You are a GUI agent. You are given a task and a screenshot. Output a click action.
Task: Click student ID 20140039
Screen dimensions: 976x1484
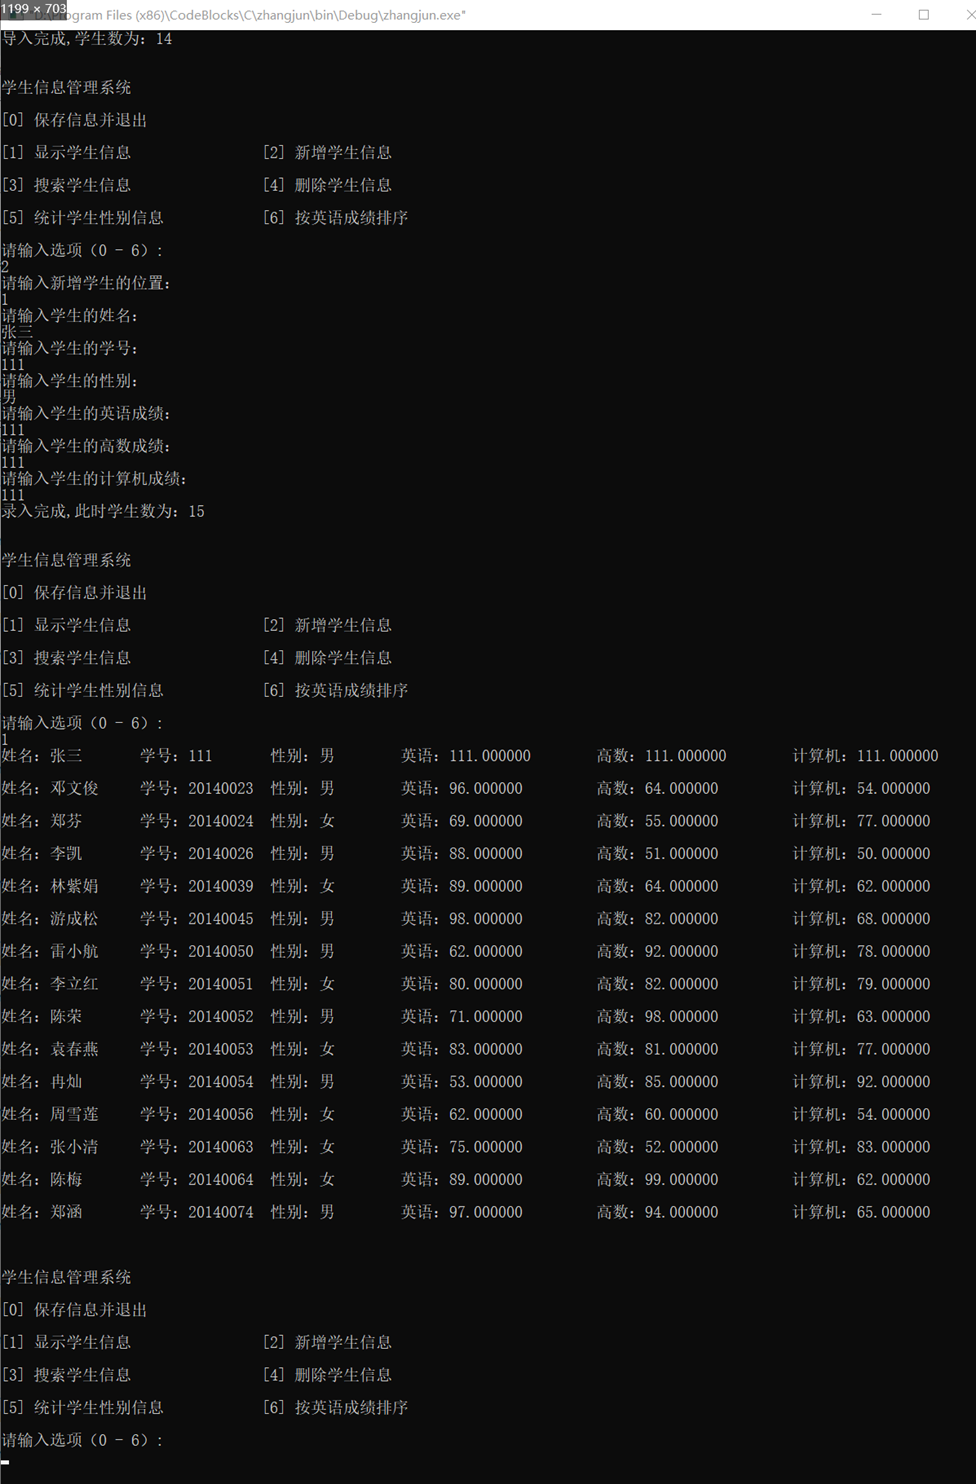pos(221,887)
